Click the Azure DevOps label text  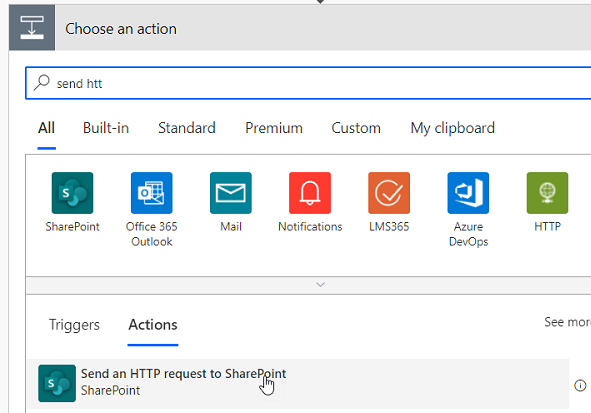tap(468, 234)
